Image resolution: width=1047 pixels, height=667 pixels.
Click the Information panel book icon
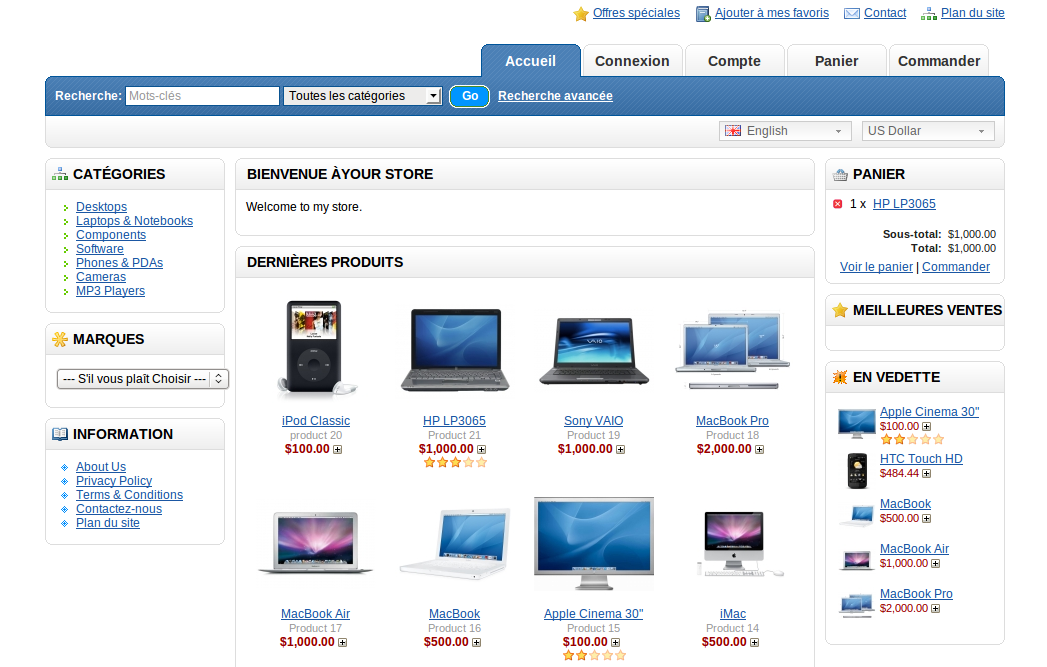coord(60,434)
